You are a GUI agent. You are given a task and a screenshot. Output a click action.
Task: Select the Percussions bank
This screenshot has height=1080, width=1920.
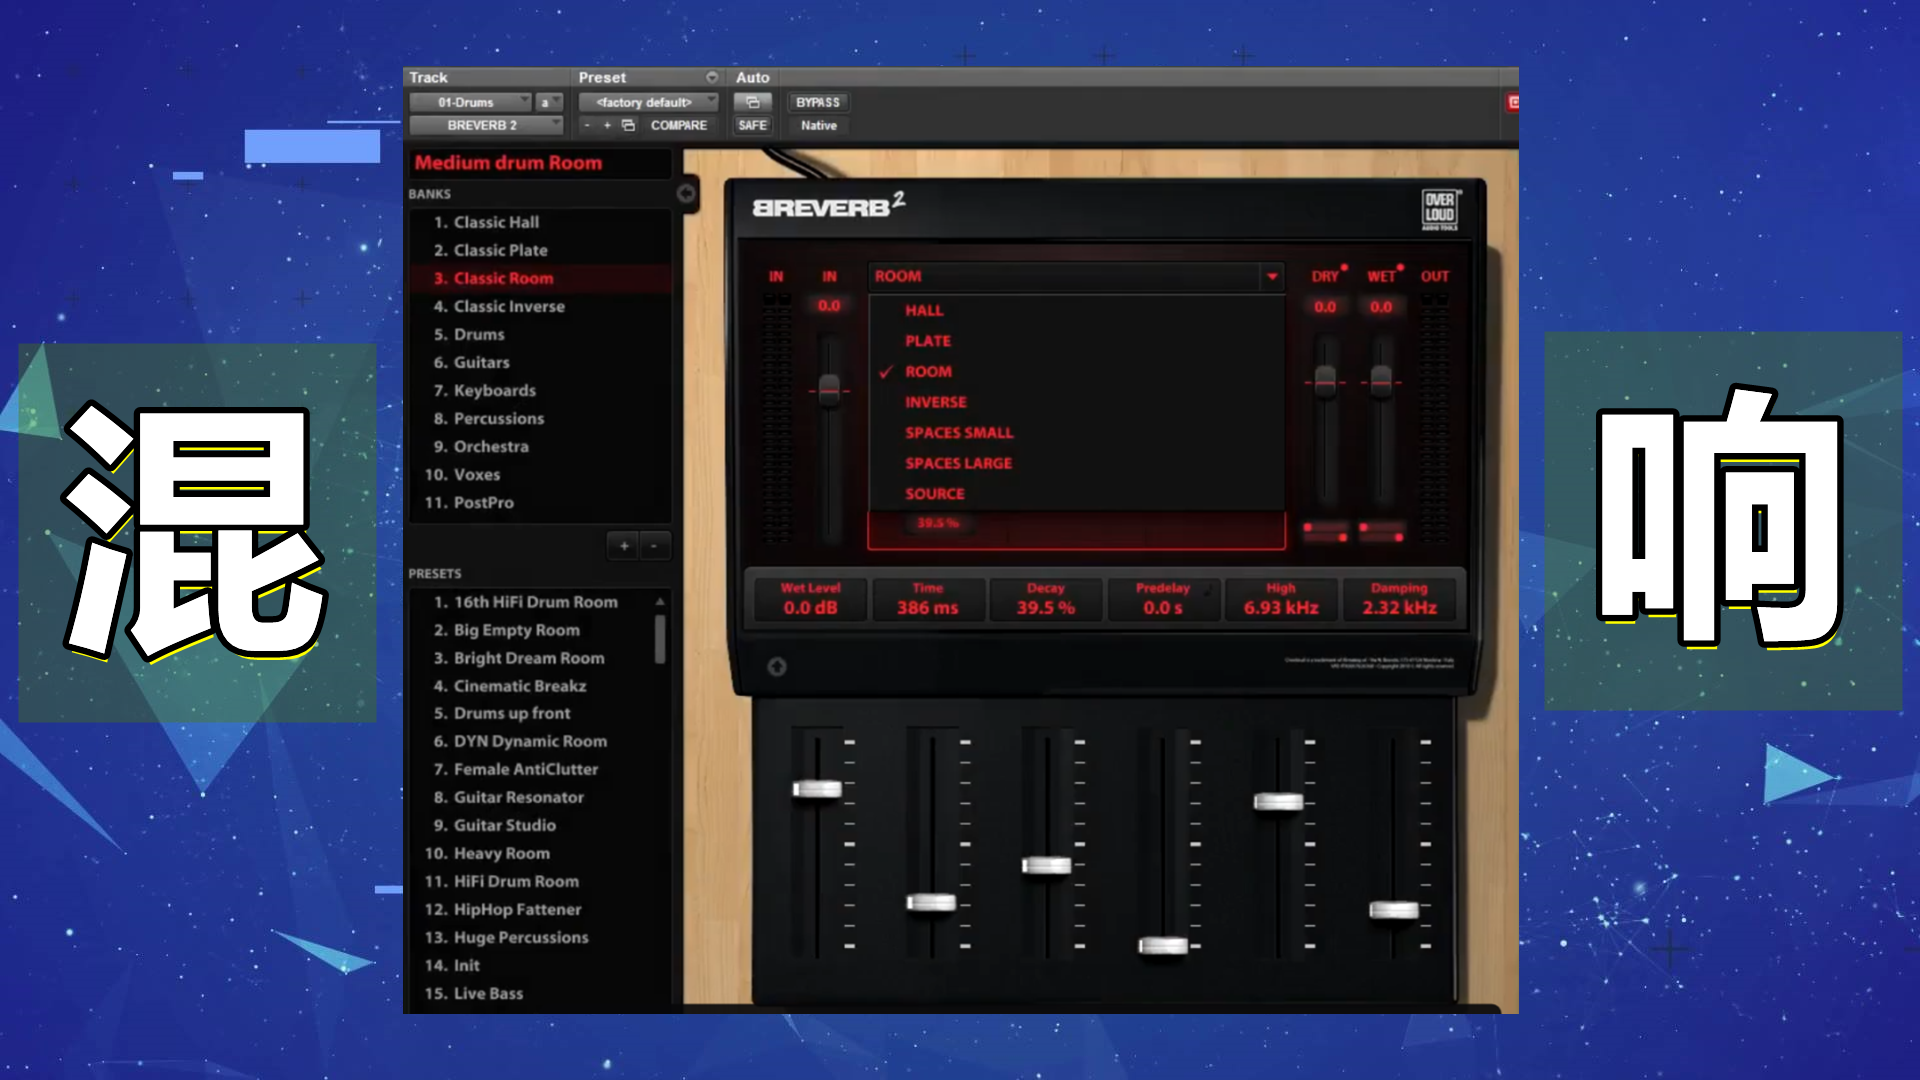point(540,418)
